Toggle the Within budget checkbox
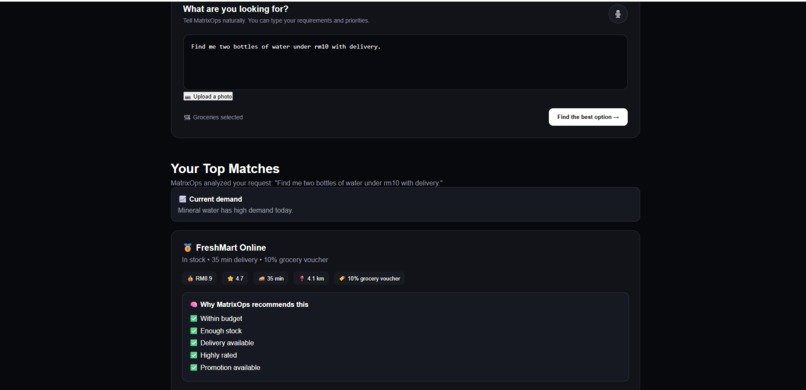Image resolution: width=806 pixels, height=390 pixels. click(194, 319)
